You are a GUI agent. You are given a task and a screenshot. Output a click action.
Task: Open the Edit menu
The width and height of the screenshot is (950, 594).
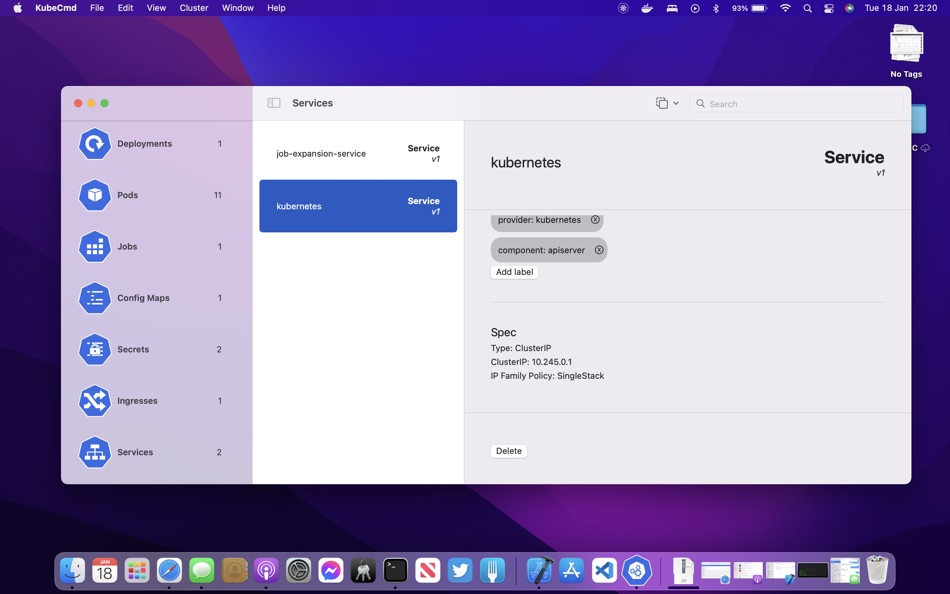click(125, 8)
